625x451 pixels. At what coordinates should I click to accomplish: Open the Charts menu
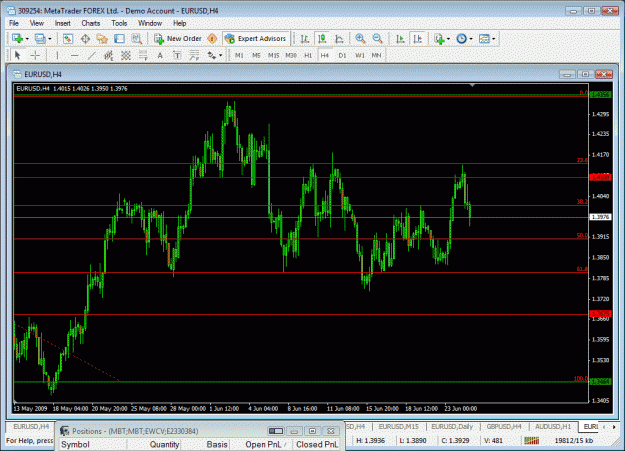(90, 23)
